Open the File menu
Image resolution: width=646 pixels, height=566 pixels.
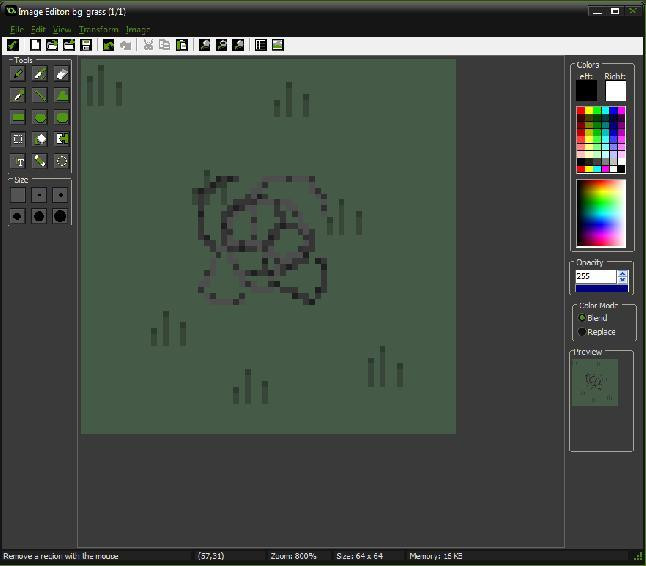17,30
